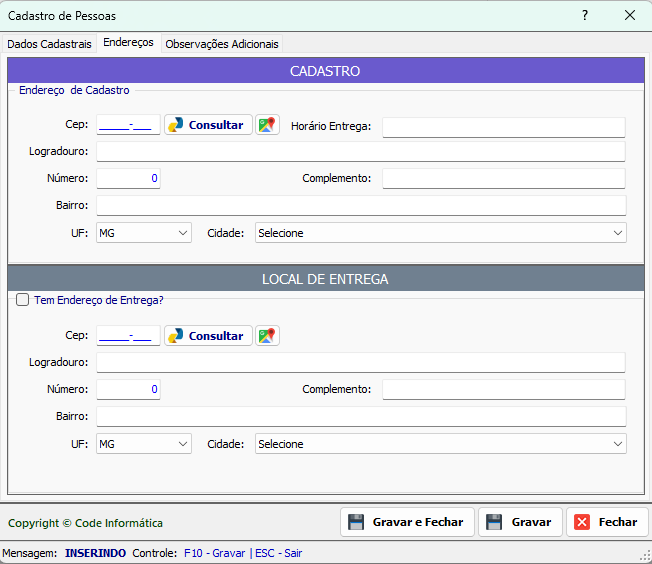Click Logradouro field in Local de Entrega
This screenshot has height=564, width=652.
(361, 362)
